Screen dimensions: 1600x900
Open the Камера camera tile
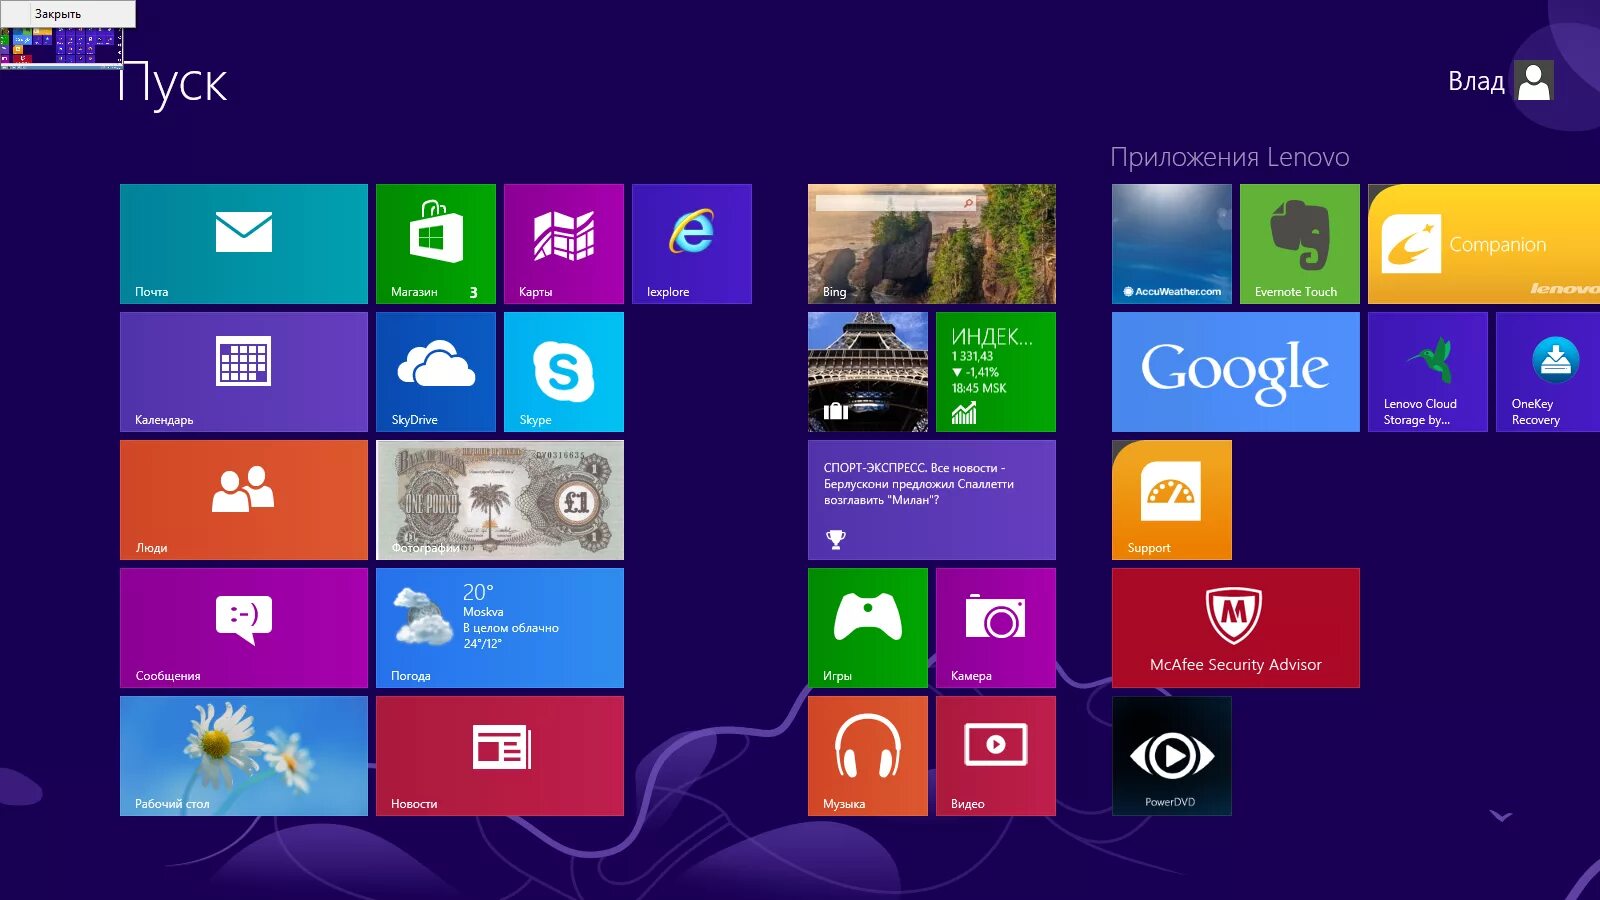[x=996, y=628]
